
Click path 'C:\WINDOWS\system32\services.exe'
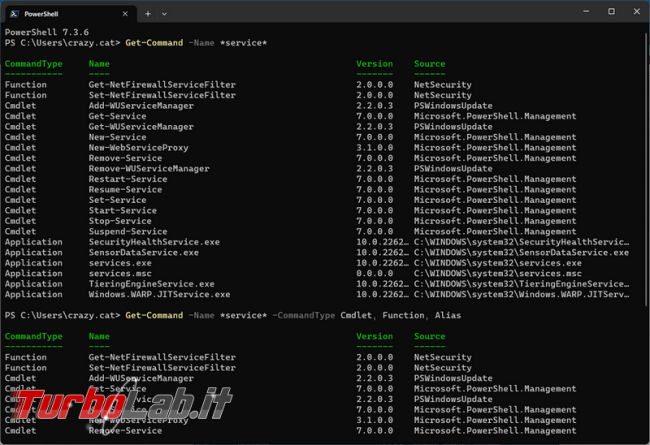[497, 263]
